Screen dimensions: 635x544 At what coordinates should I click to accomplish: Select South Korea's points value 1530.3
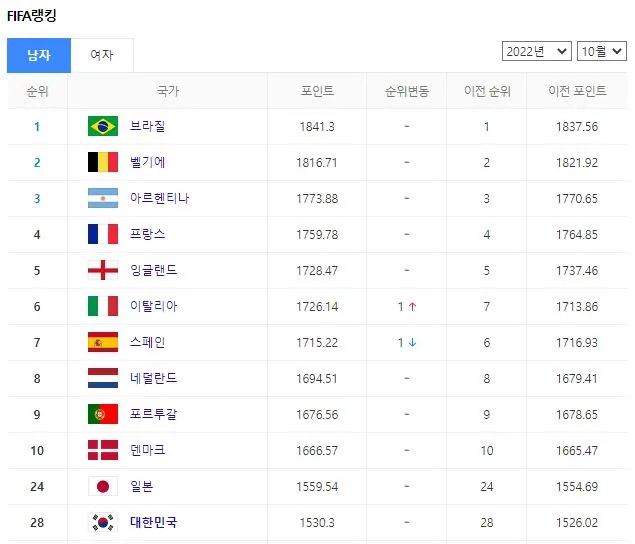click(x=317, y=523)
